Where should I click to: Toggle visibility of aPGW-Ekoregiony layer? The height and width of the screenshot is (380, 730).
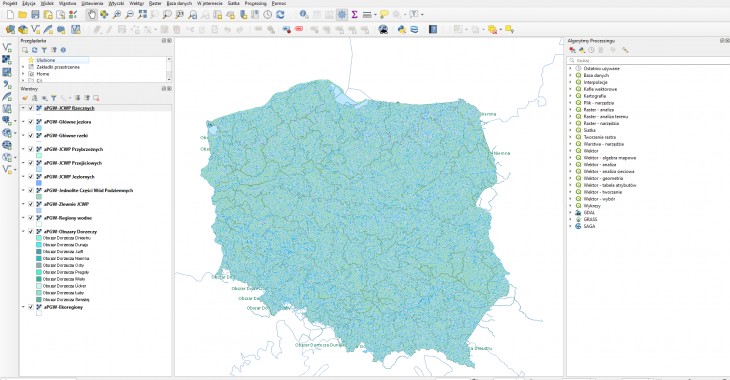tap(31, 307)
